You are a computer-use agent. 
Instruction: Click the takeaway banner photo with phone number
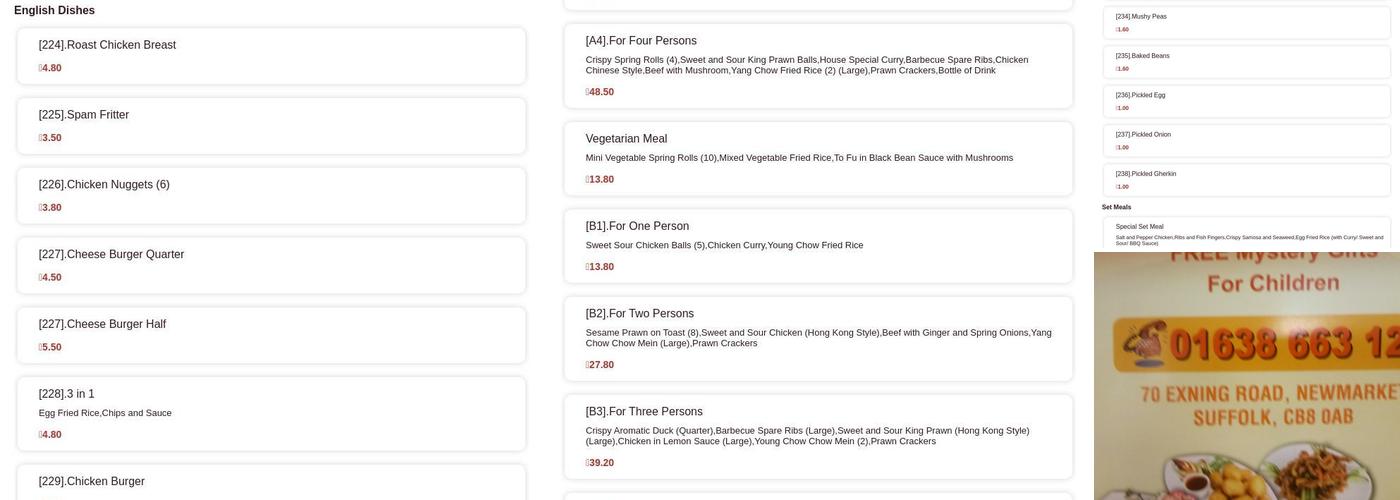pyautogui.click(x=1246, y=376)
